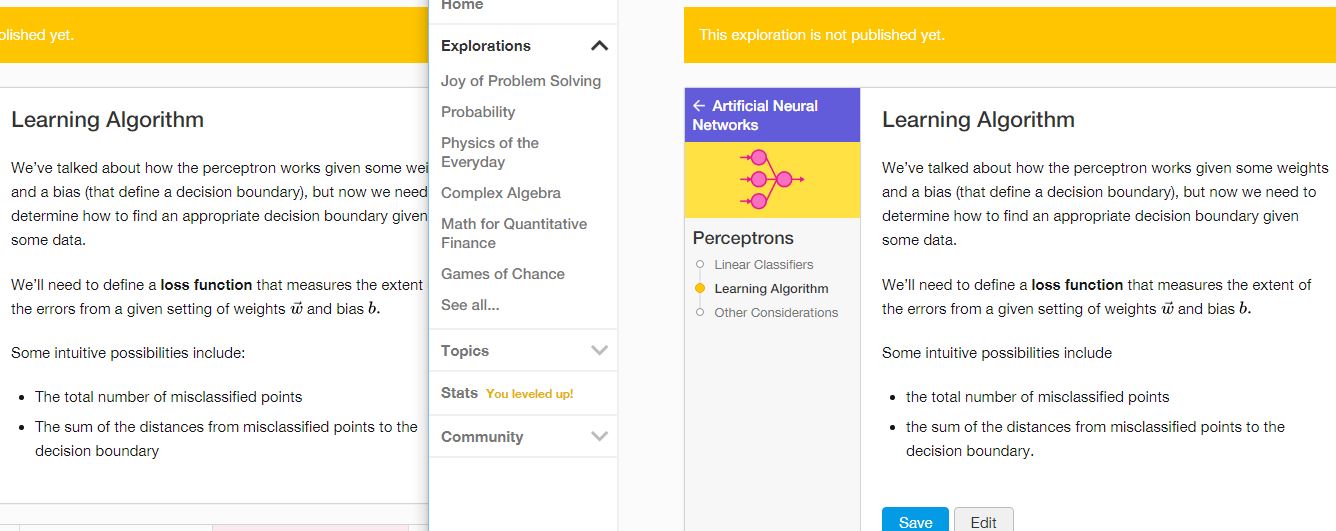Open Games of Chance exploration

503,274
